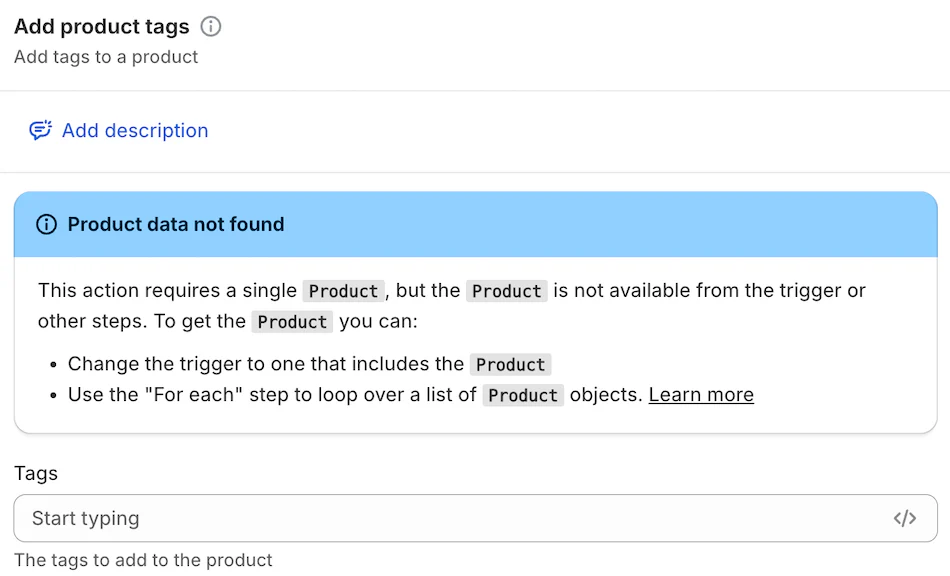Click the "Add tags to a product" subtitle
The width and height of the screenshot is (950, 576).
[106, 57]
